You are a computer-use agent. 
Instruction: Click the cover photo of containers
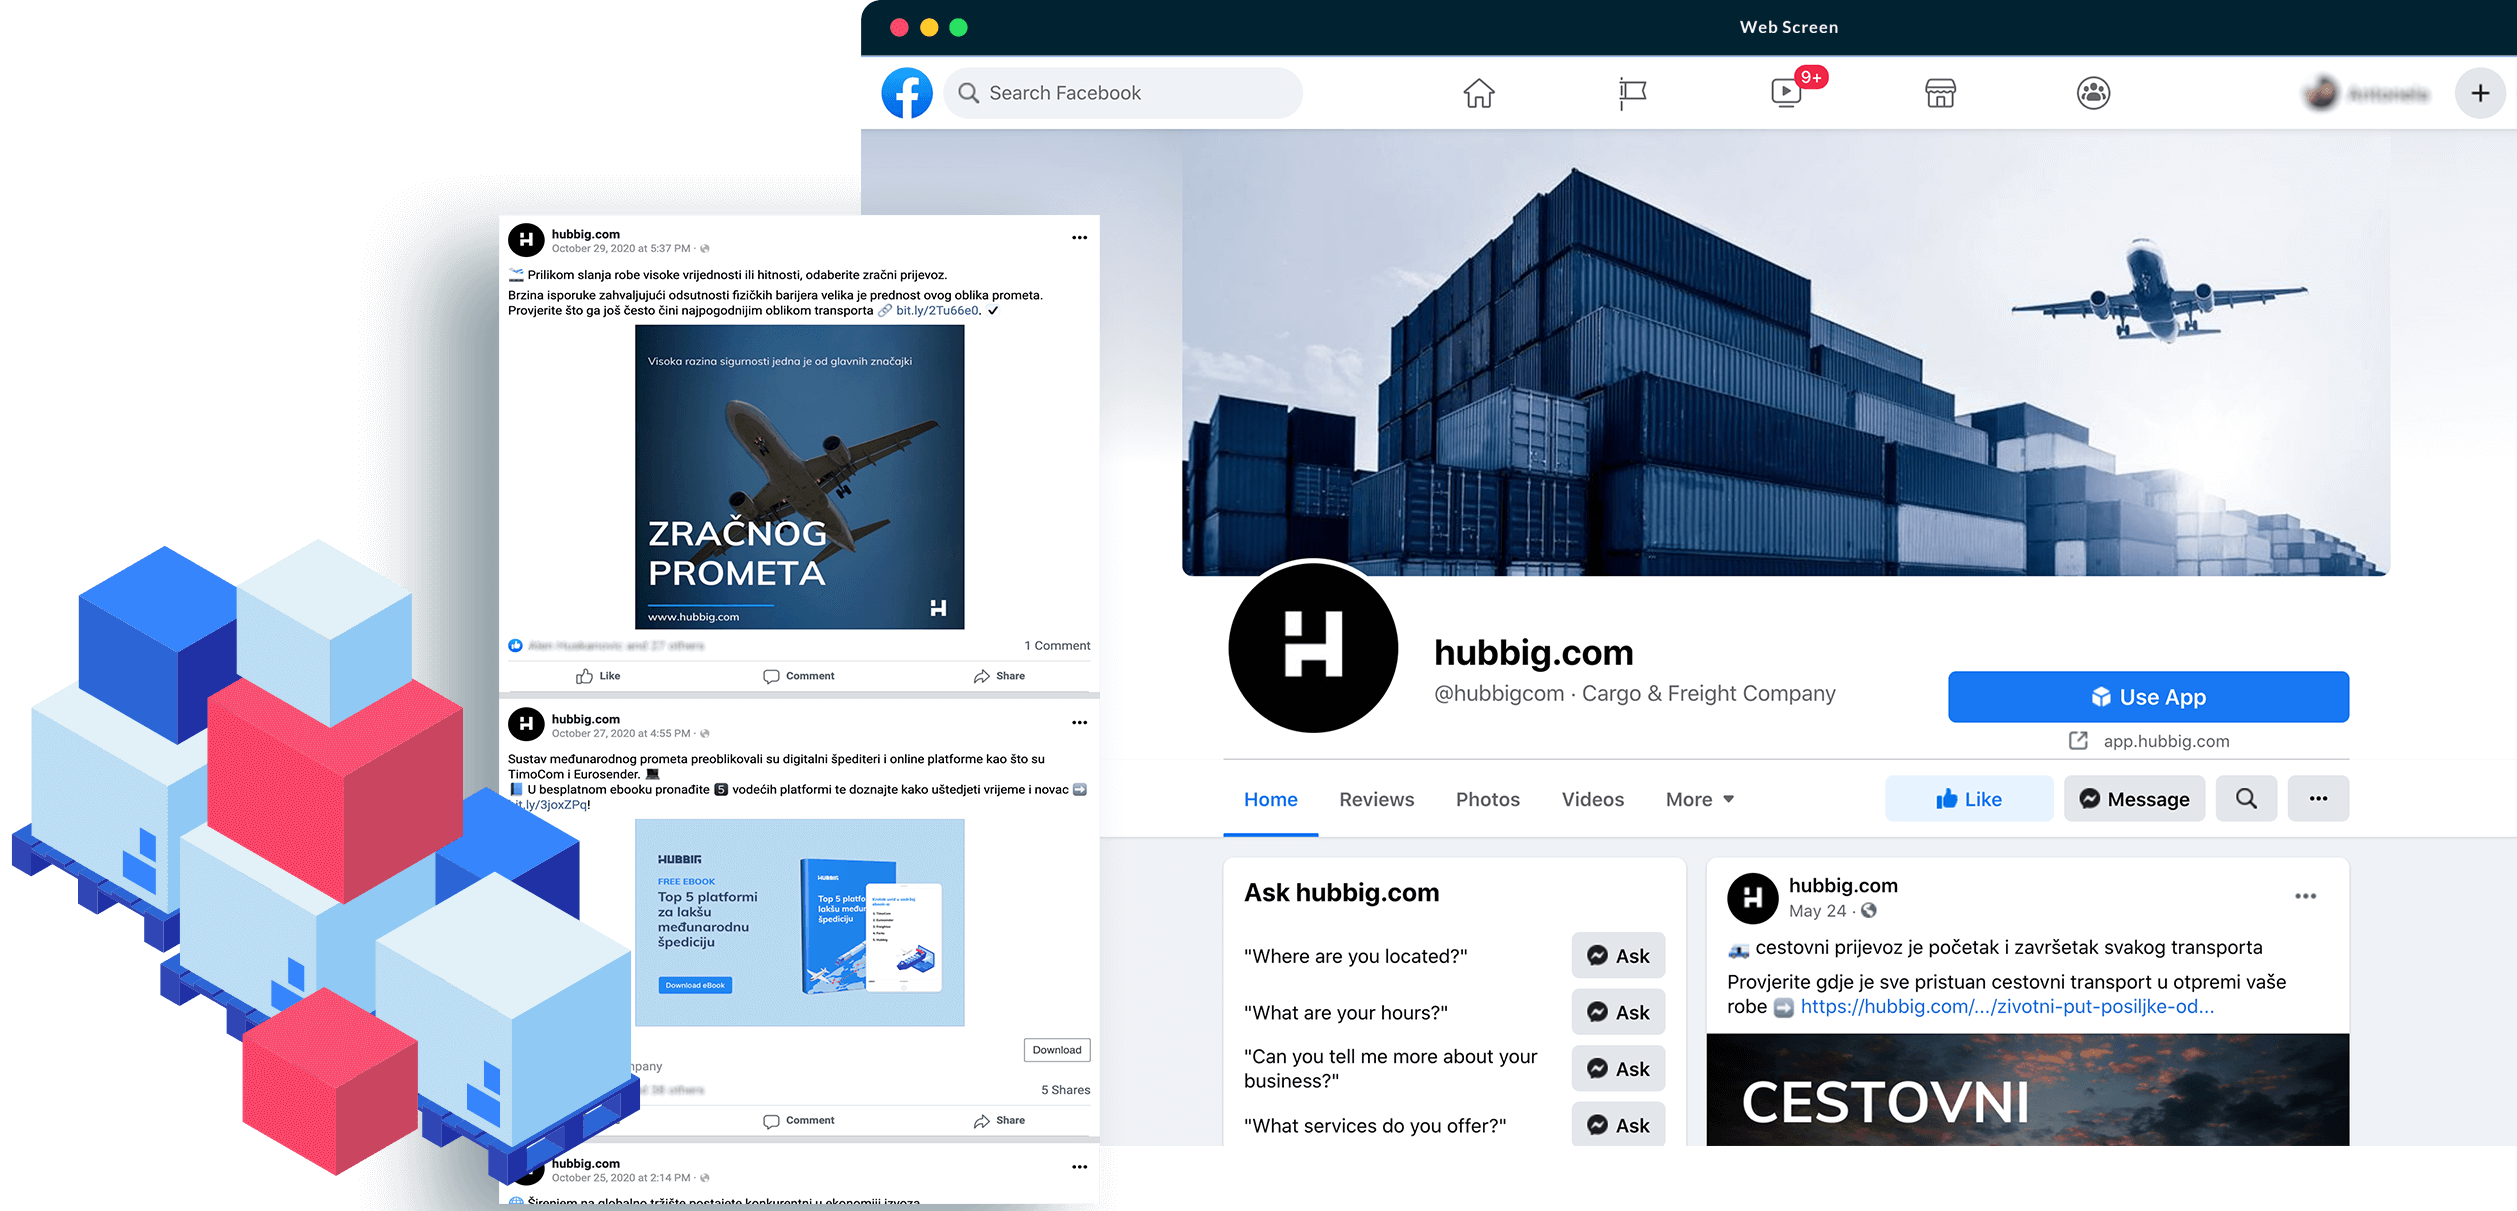pyautogui.click(x=1786, y=352)
